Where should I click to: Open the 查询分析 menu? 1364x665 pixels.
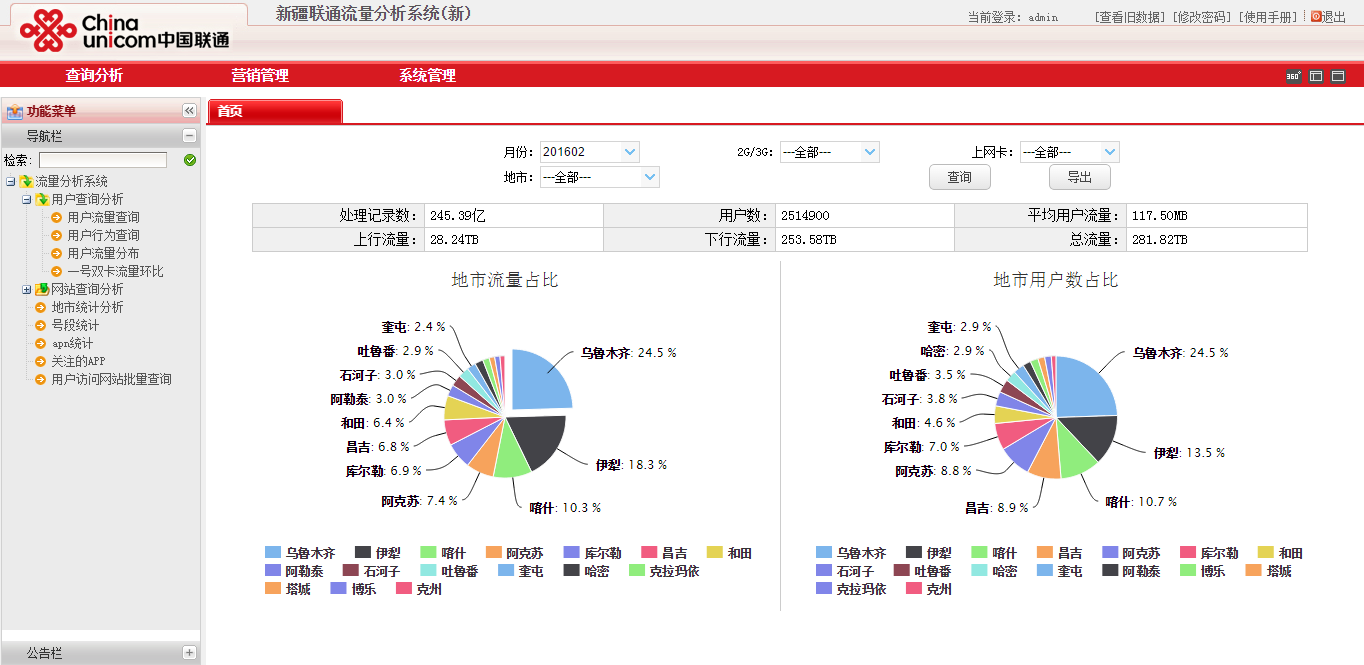94,75
